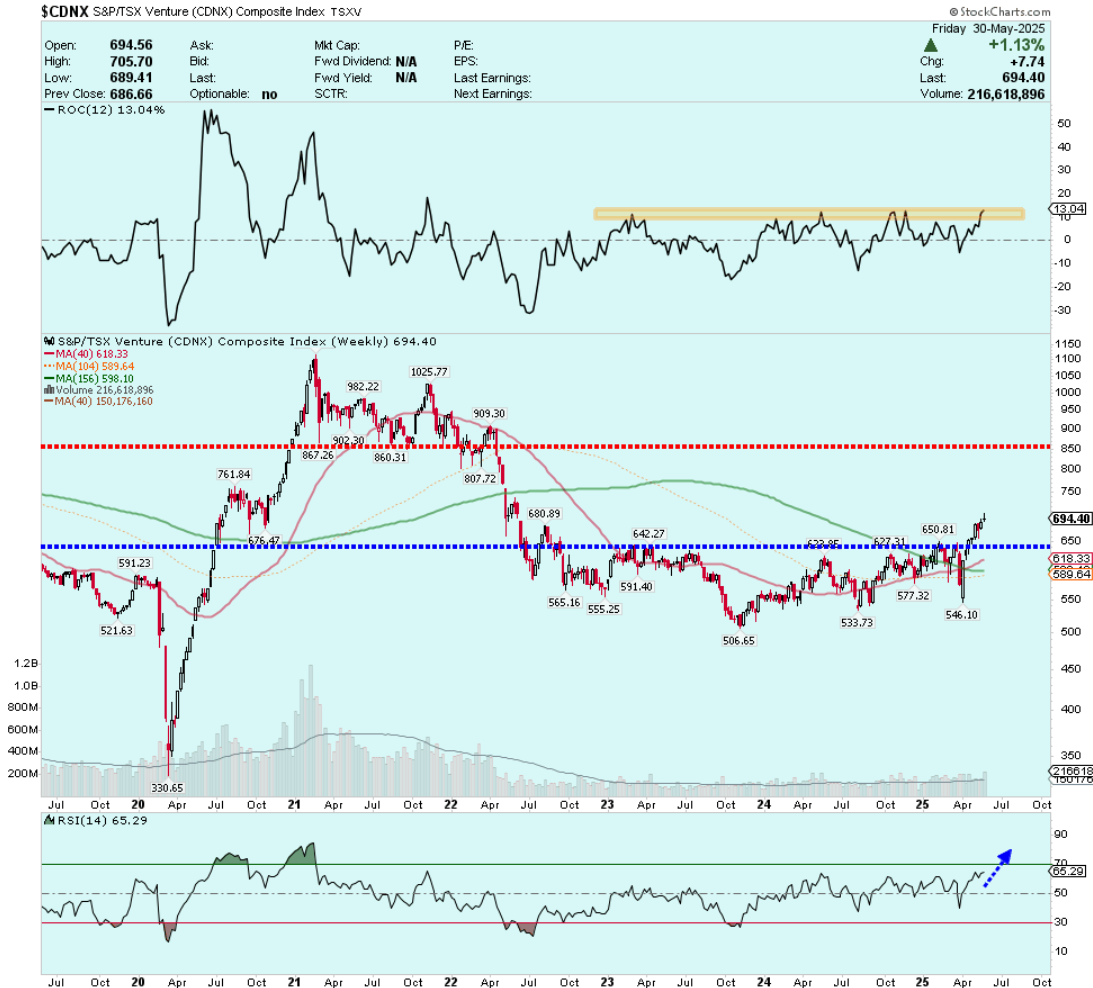The width and height of the screenshot is (1093, 988).
Task: Click the 13.04 ROC axis value tag
Action: pyautogui.click(x=1069, y=209)
